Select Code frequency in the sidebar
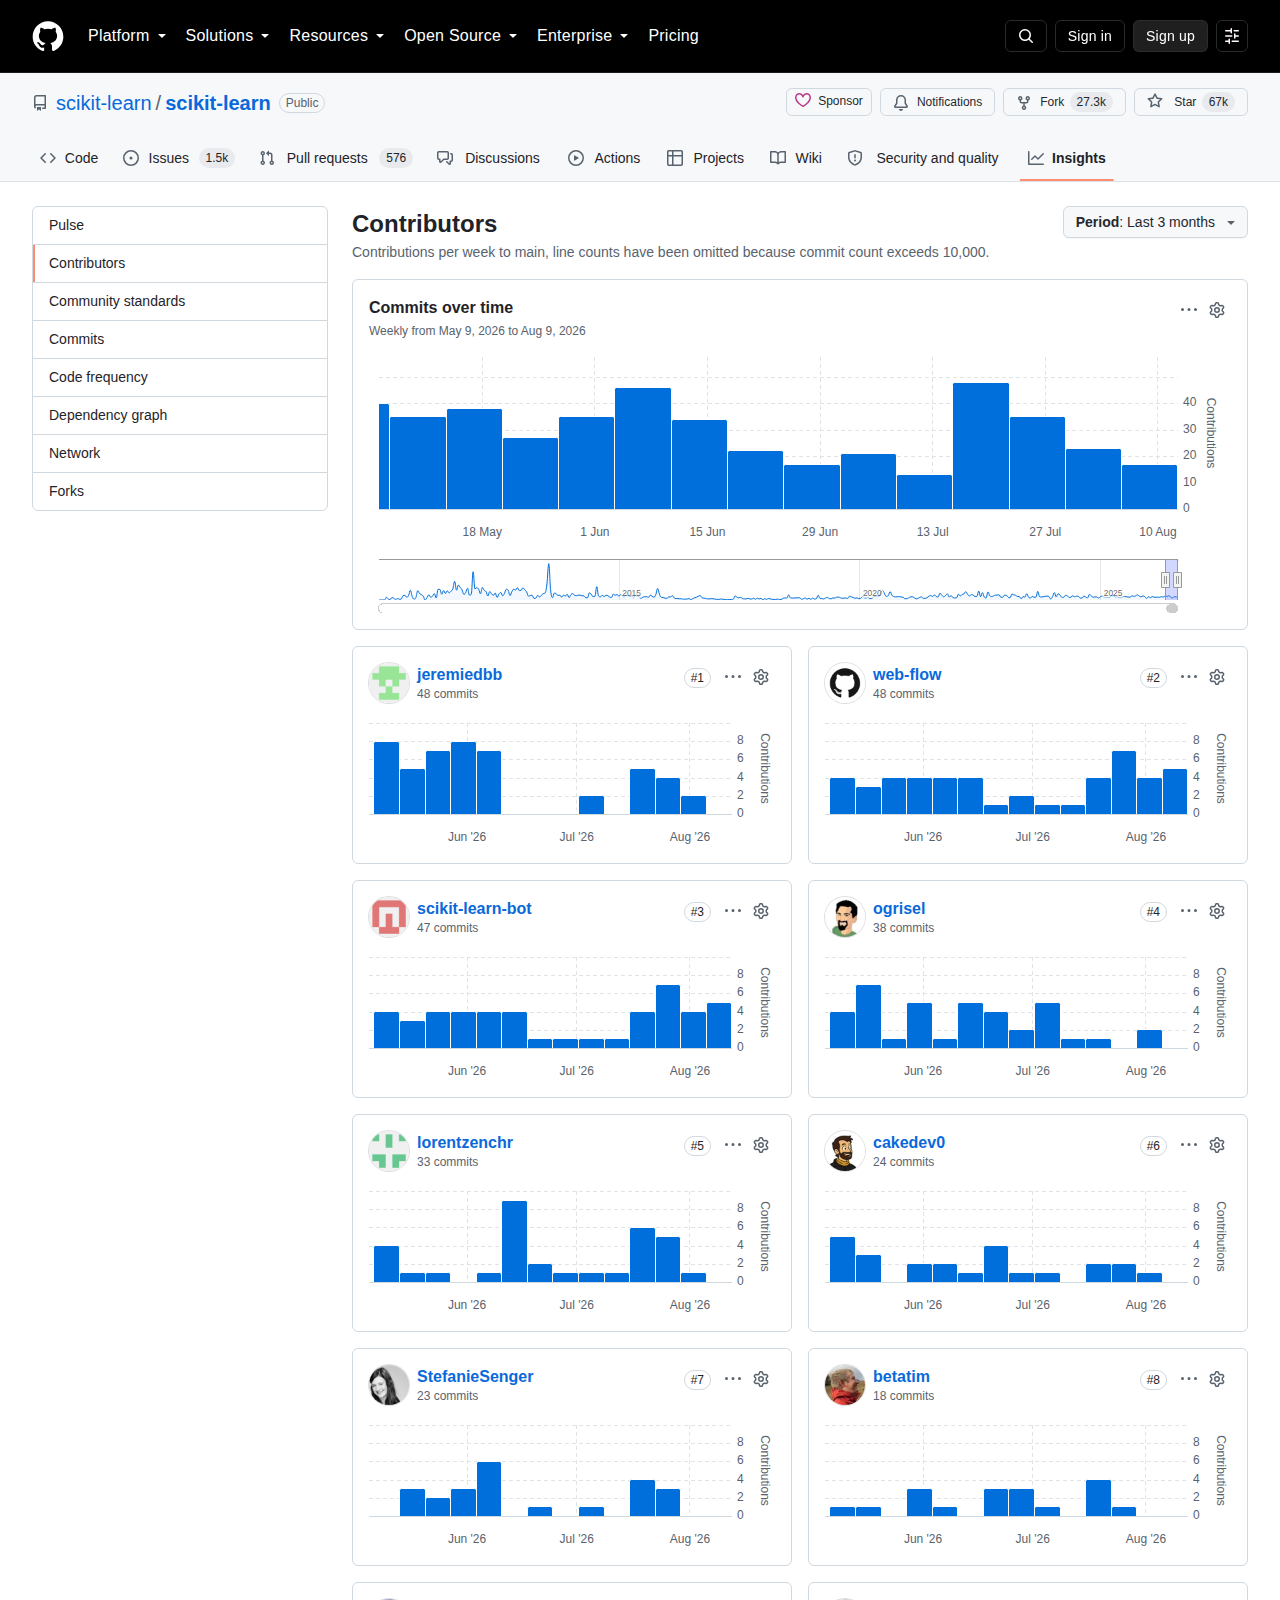Viewport: 1280px width, 1600px height. (180, 377)
